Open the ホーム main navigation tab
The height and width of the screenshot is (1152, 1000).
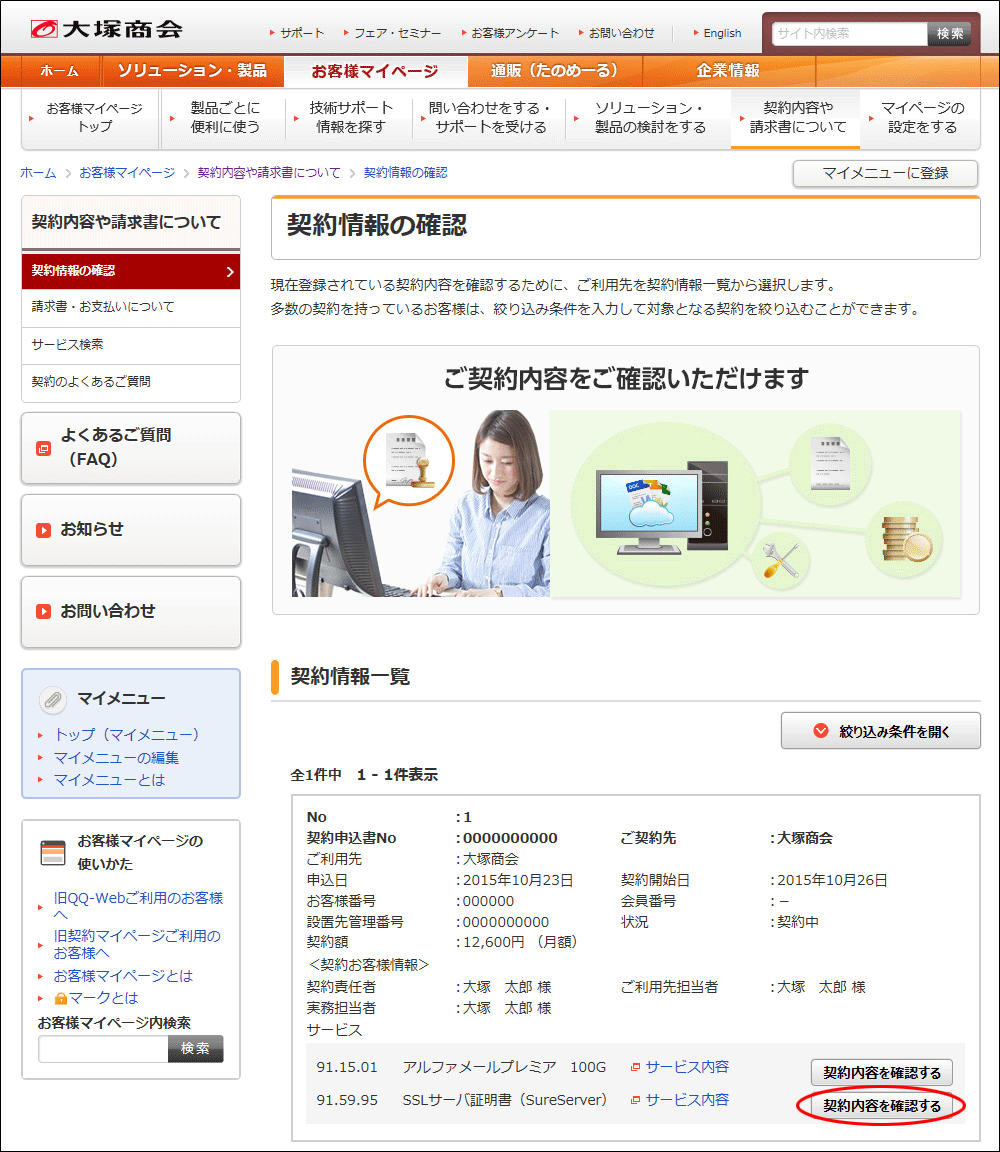[x=59, y=71]
